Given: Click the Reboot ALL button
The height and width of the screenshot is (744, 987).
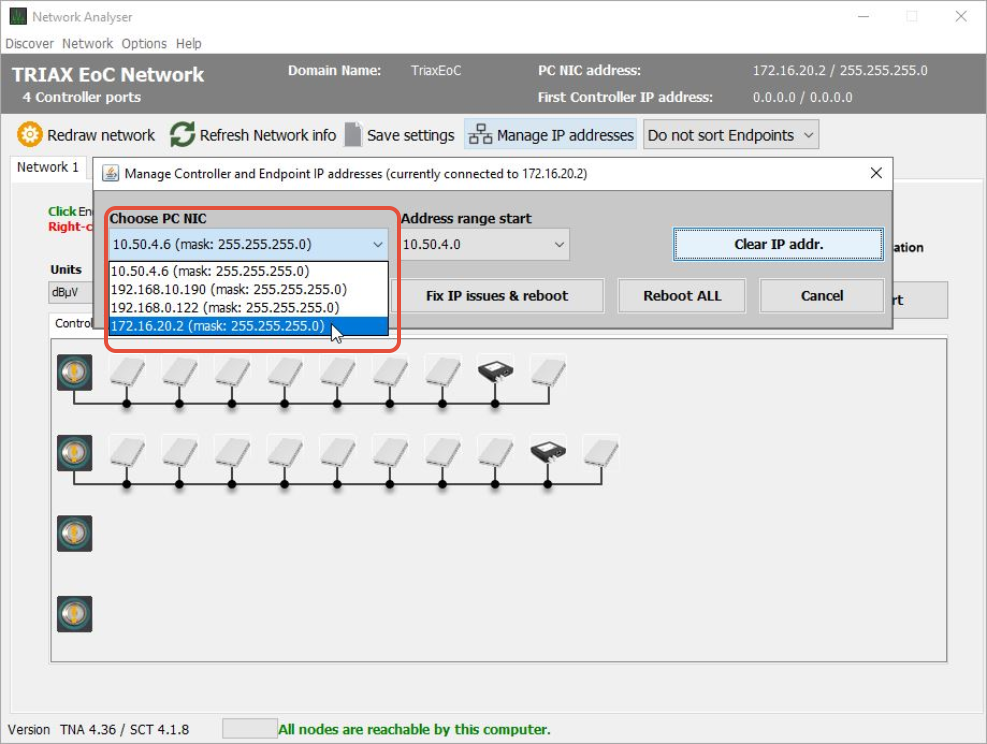Looking at the screenshot, I should click(x=682, y=296).
